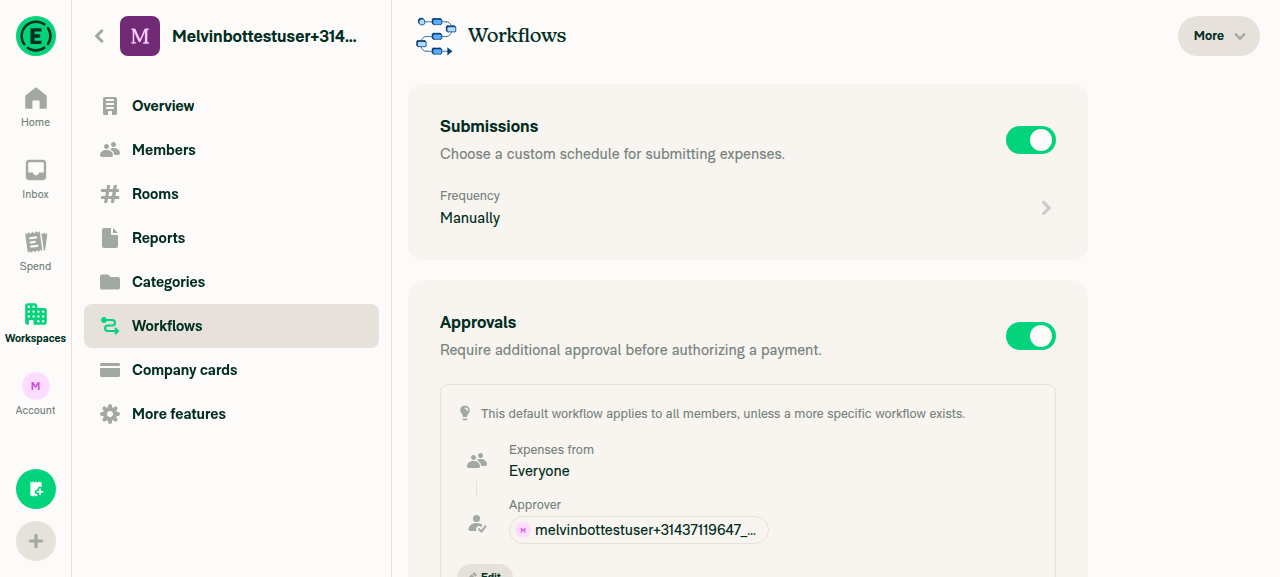Click the Company cards card icon
Viewport: 1280px width, 577px height.
(110, 370)
